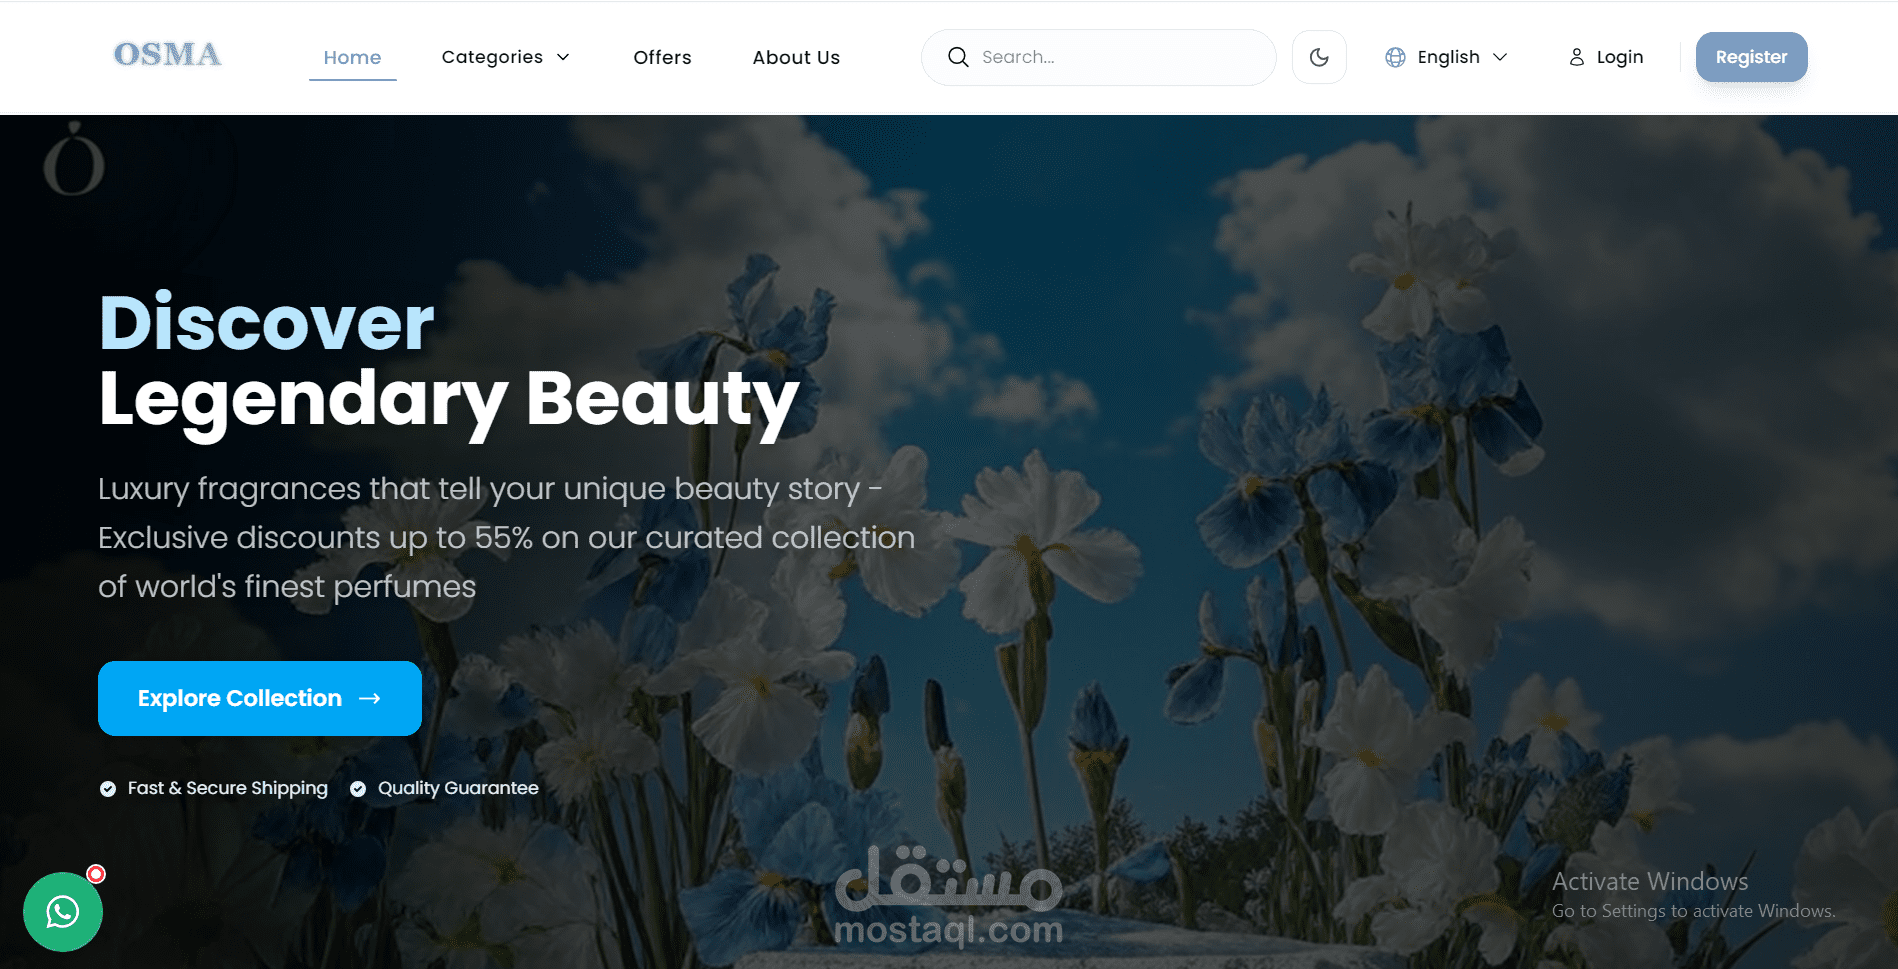Click the Categories chevron arrow
This screenshot has height=969, width=1898.
click(x=563, y=57)
